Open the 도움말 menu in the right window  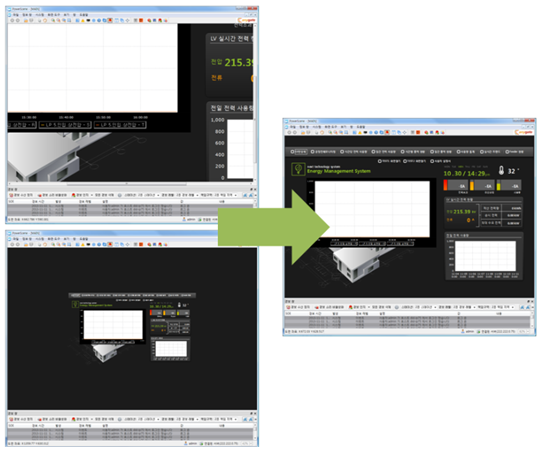click(361, 127)
